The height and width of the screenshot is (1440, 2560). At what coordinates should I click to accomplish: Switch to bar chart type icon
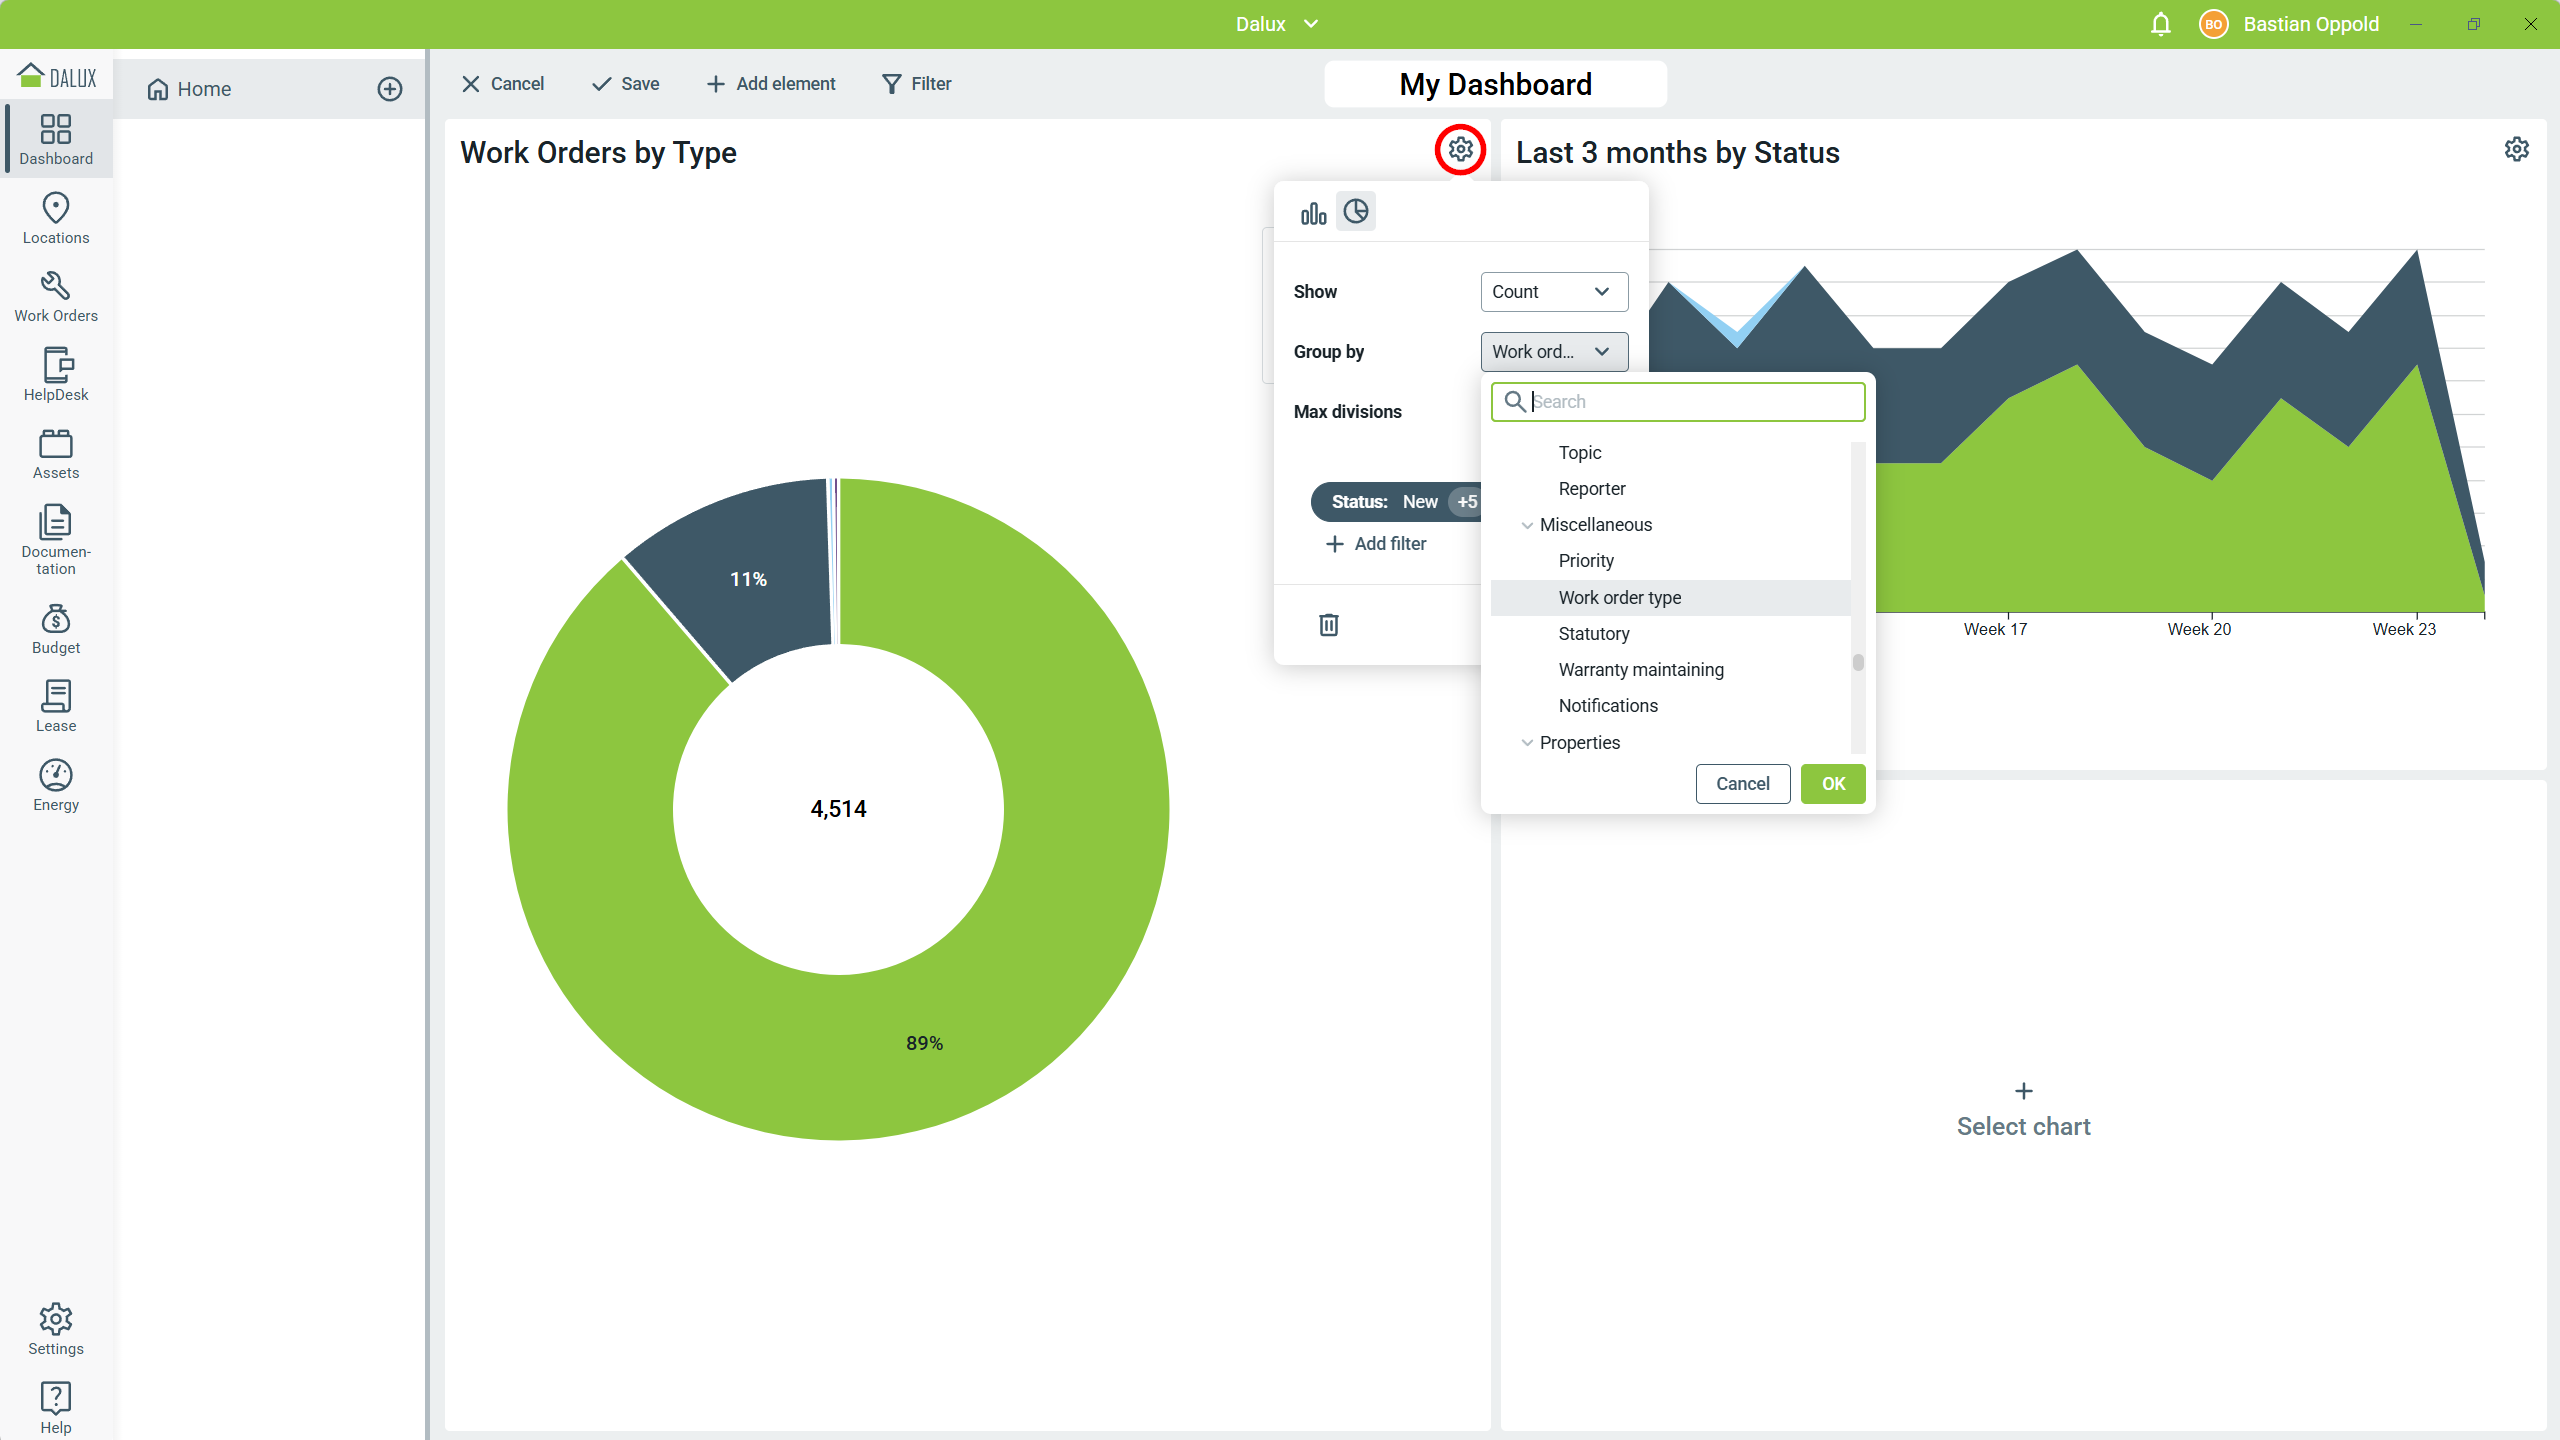tap(1313, 213)
